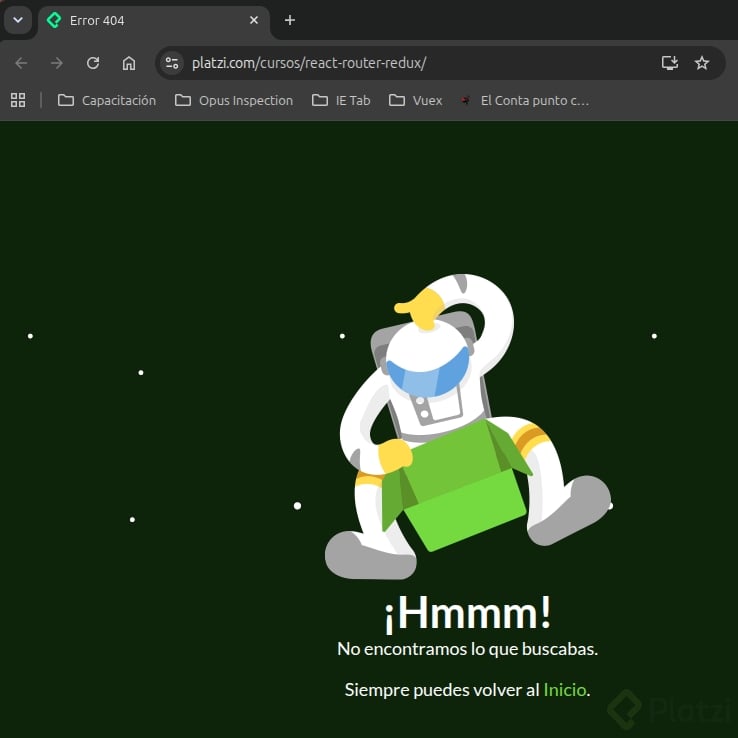Open the browser home page
The image size is (738, 738).
[129, 63]
